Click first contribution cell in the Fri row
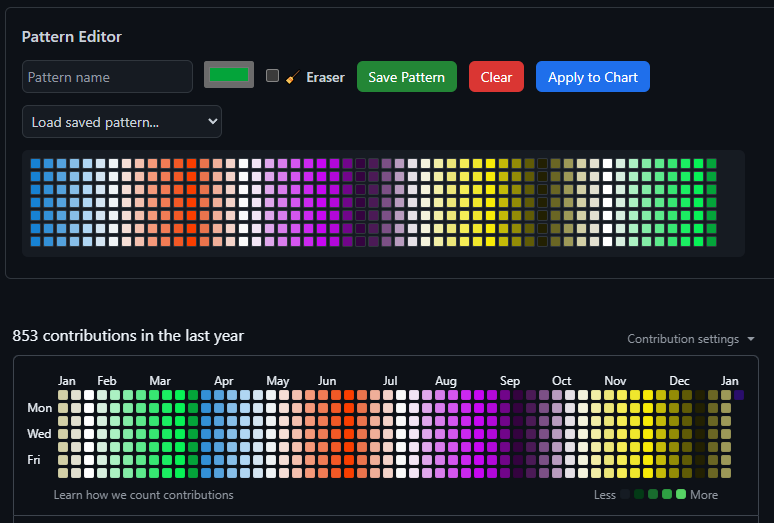The image size is (774, 523). tap(63, 460)
